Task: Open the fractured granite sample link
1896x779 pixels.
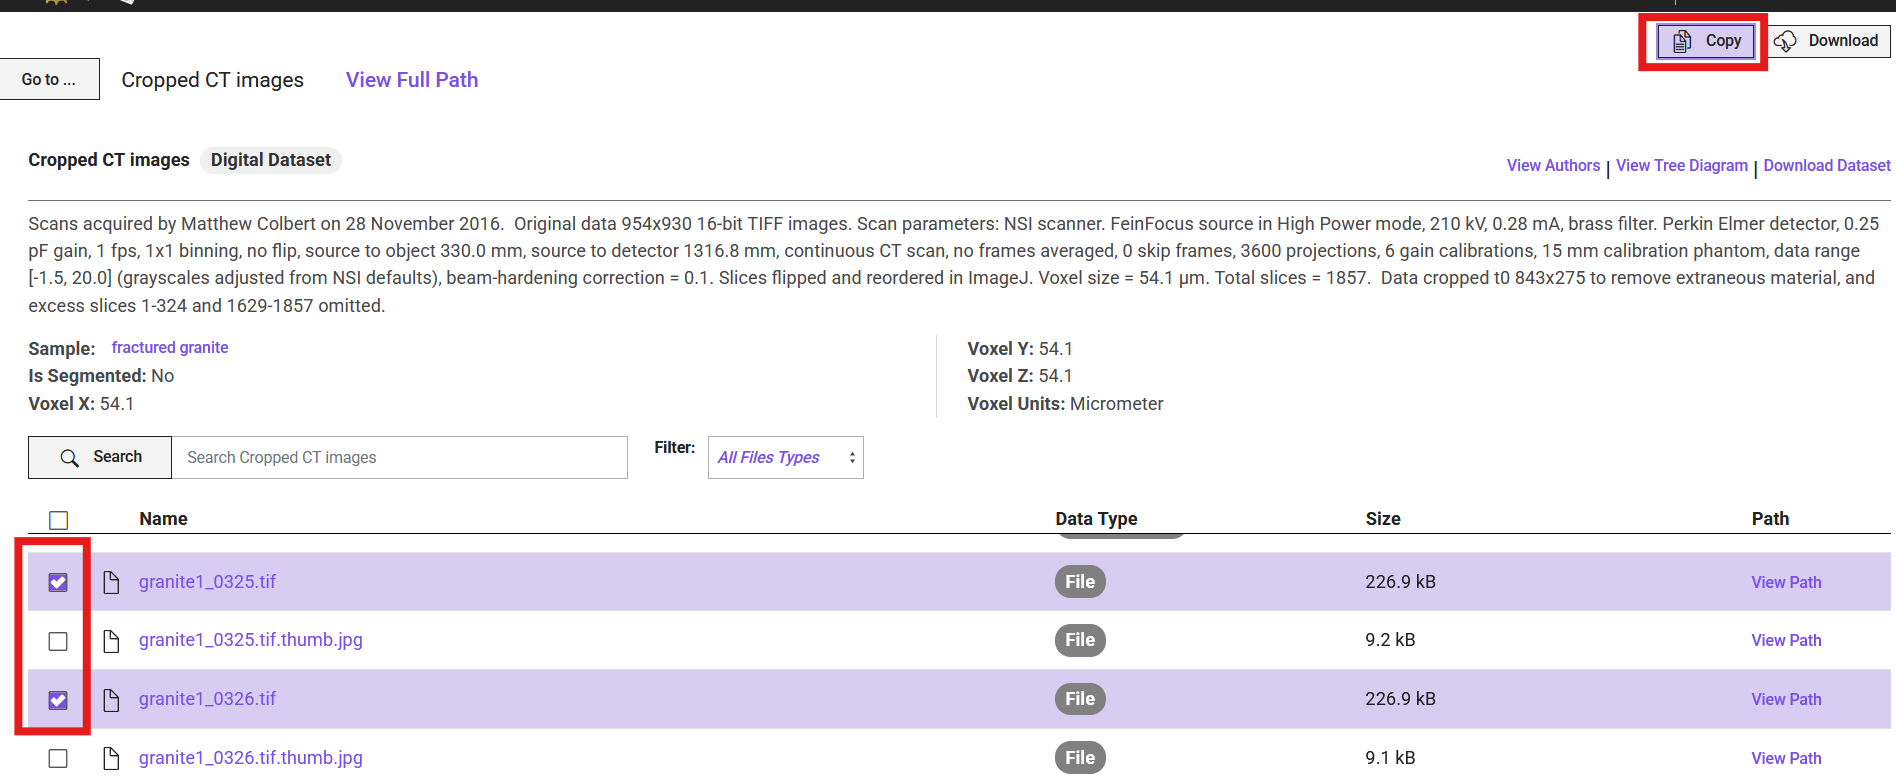Action: [x=170, y=347]
